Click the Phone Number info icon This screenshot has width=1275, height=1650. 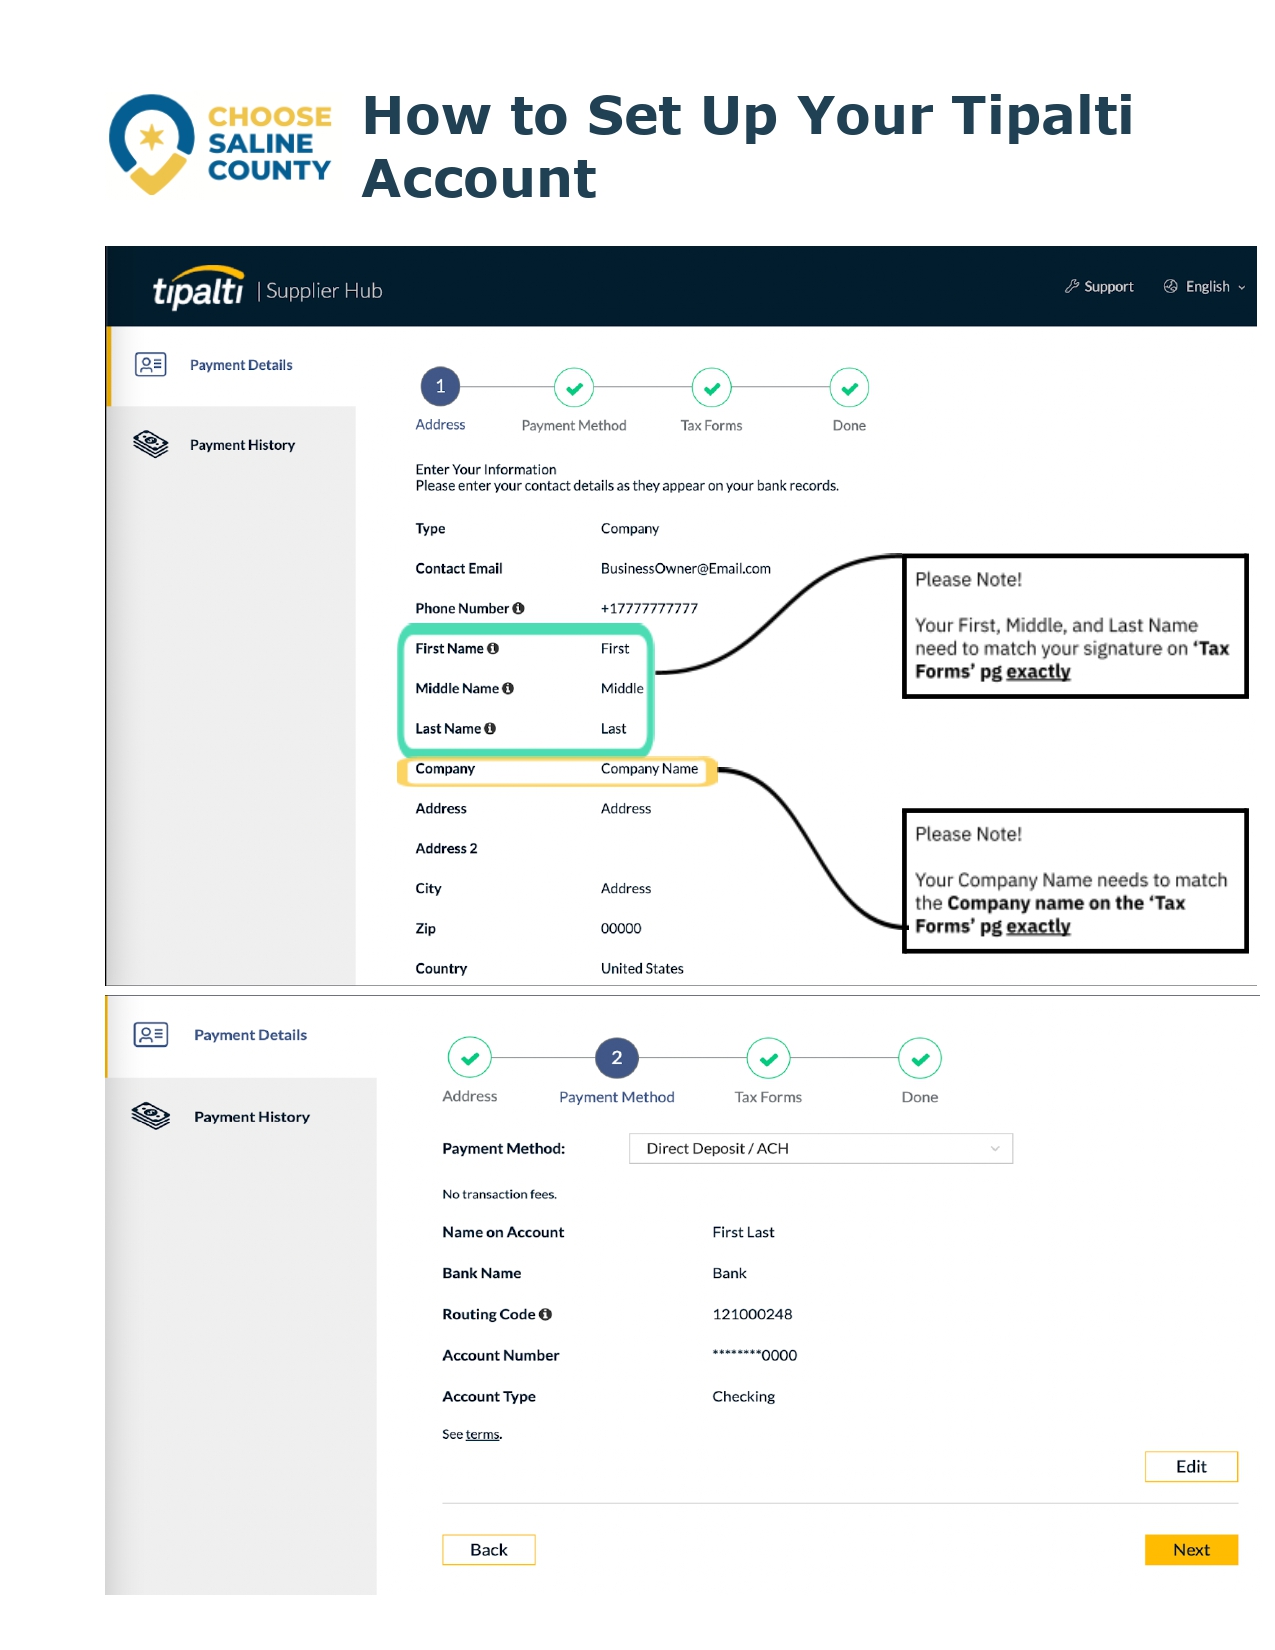(x=518, y=608)
